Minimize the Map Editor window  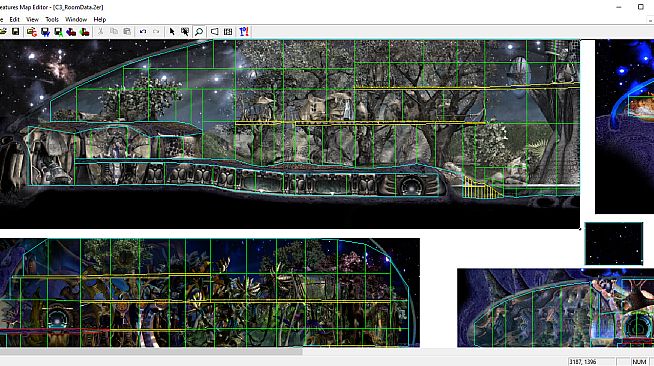[x=619, y=7]
